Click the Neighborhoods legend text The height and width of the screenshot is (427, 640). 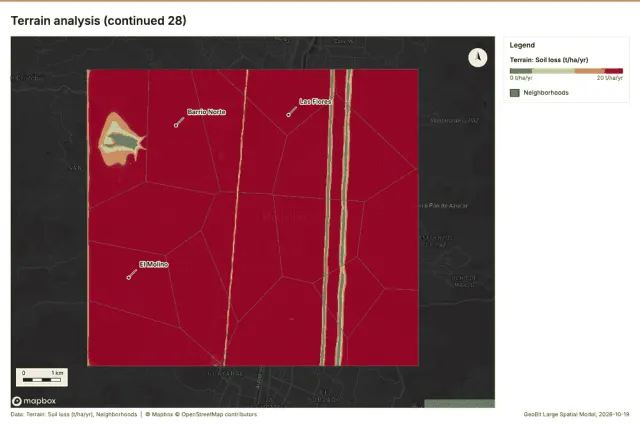pos(546,93)
